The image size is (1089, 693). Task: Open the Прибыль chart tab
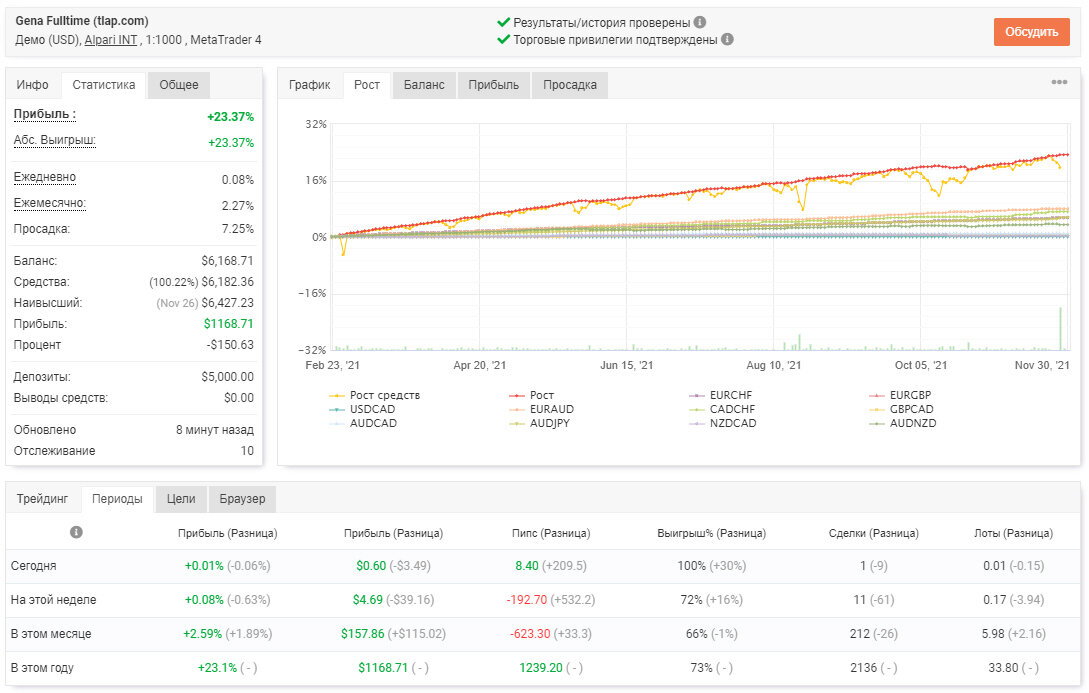(x=493, y=85)
